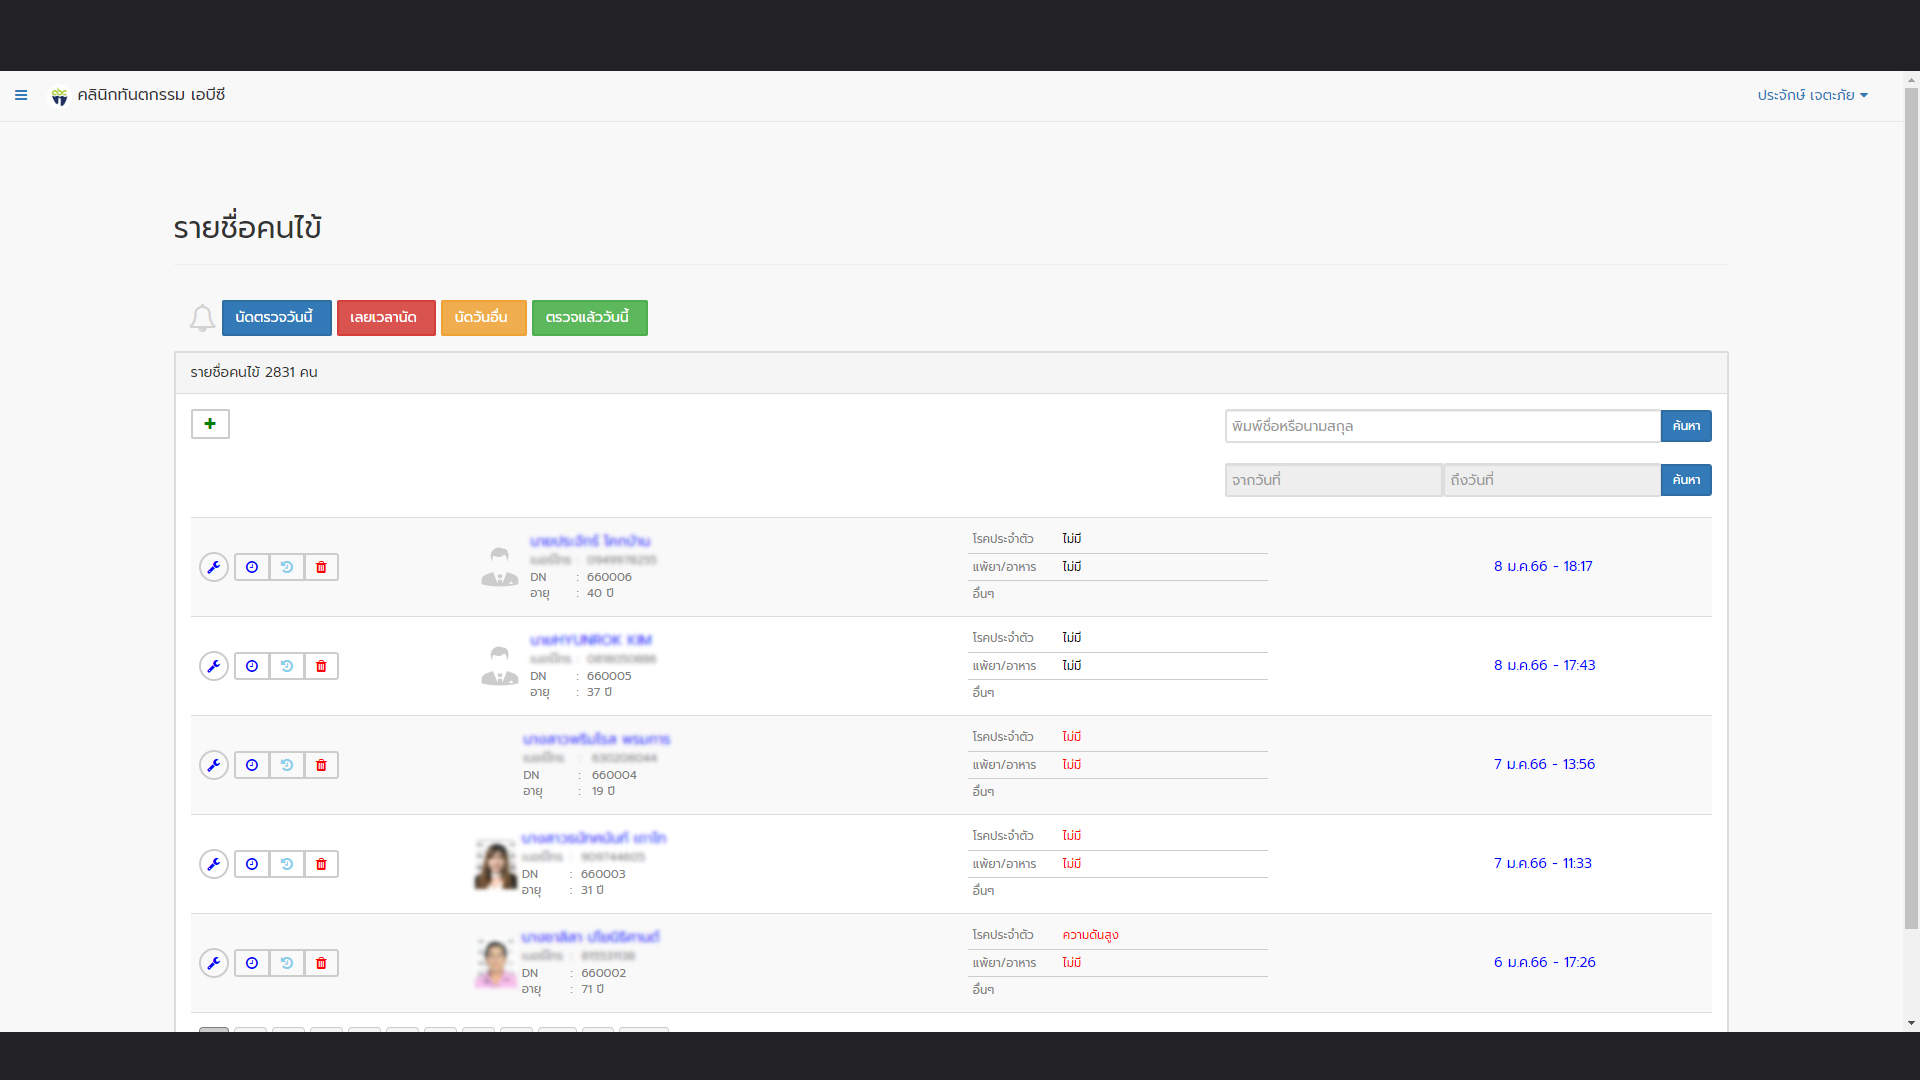
Task: Open the ถึงวันที่ date picker field
Action: (1551, 480)
